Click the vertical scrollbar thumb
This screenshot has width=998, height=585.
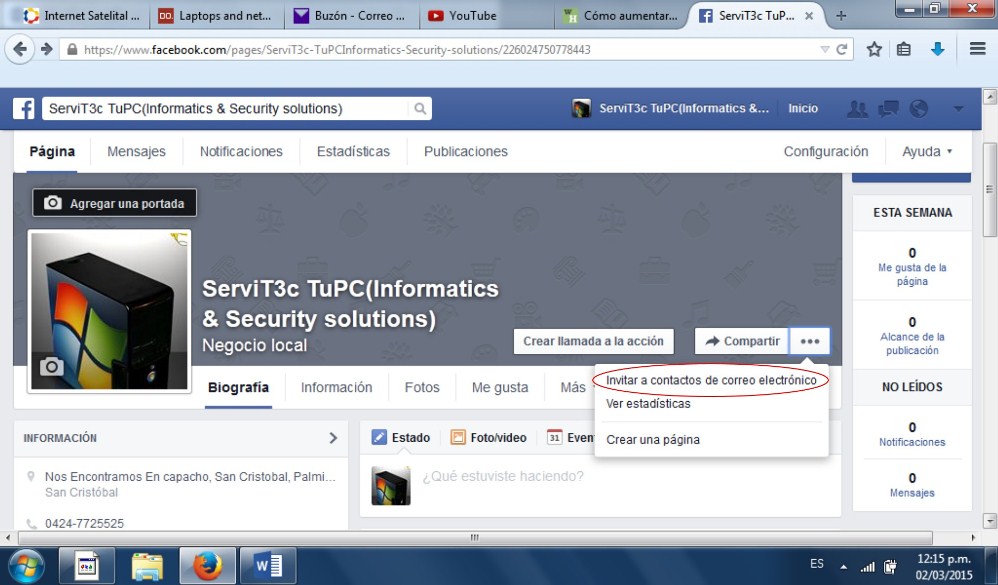pyautogui.click(x=989, y=190)
